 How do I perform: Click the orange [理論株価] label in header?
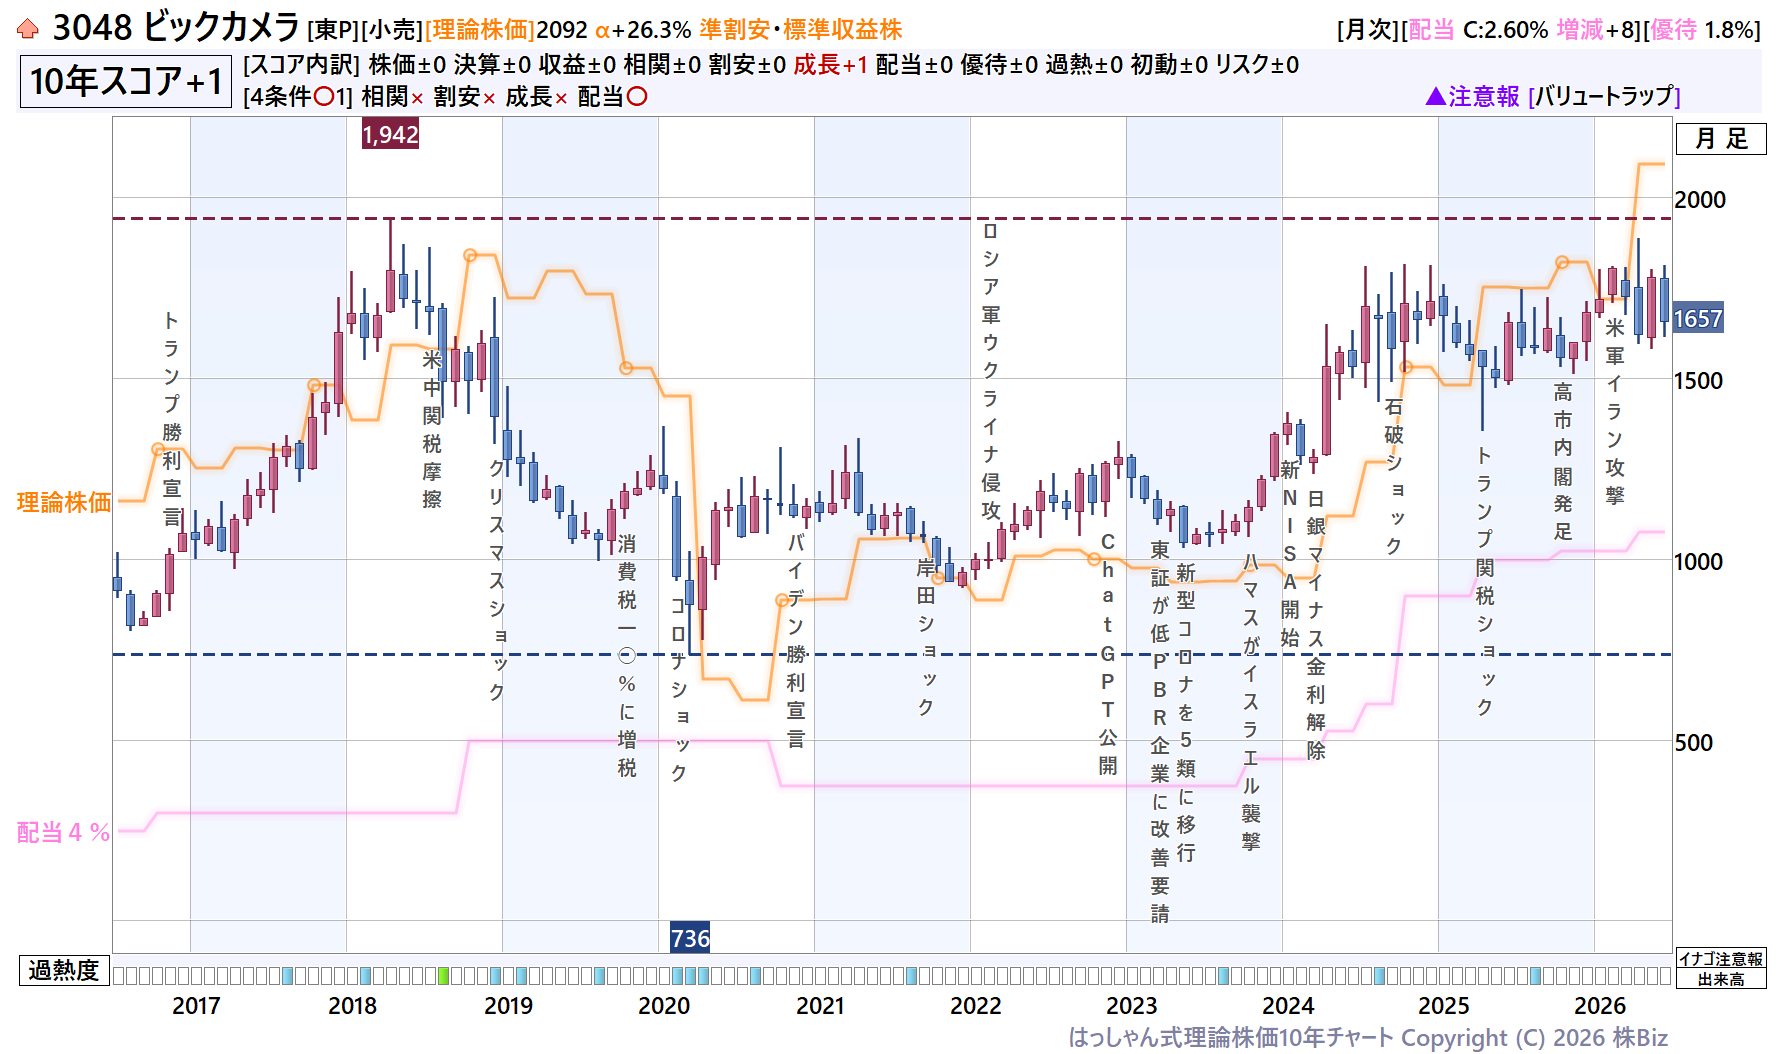coord(480,30)
